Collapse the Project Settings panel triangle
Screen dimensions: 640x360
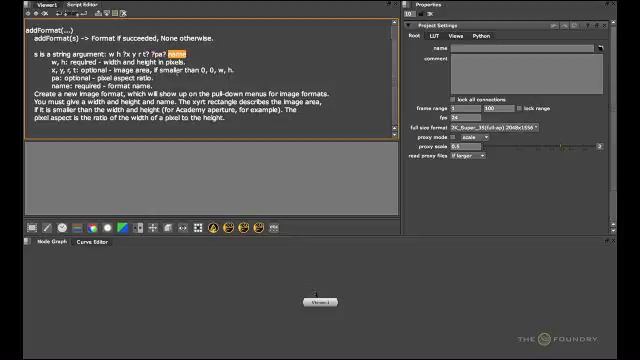tap(408, 25)
